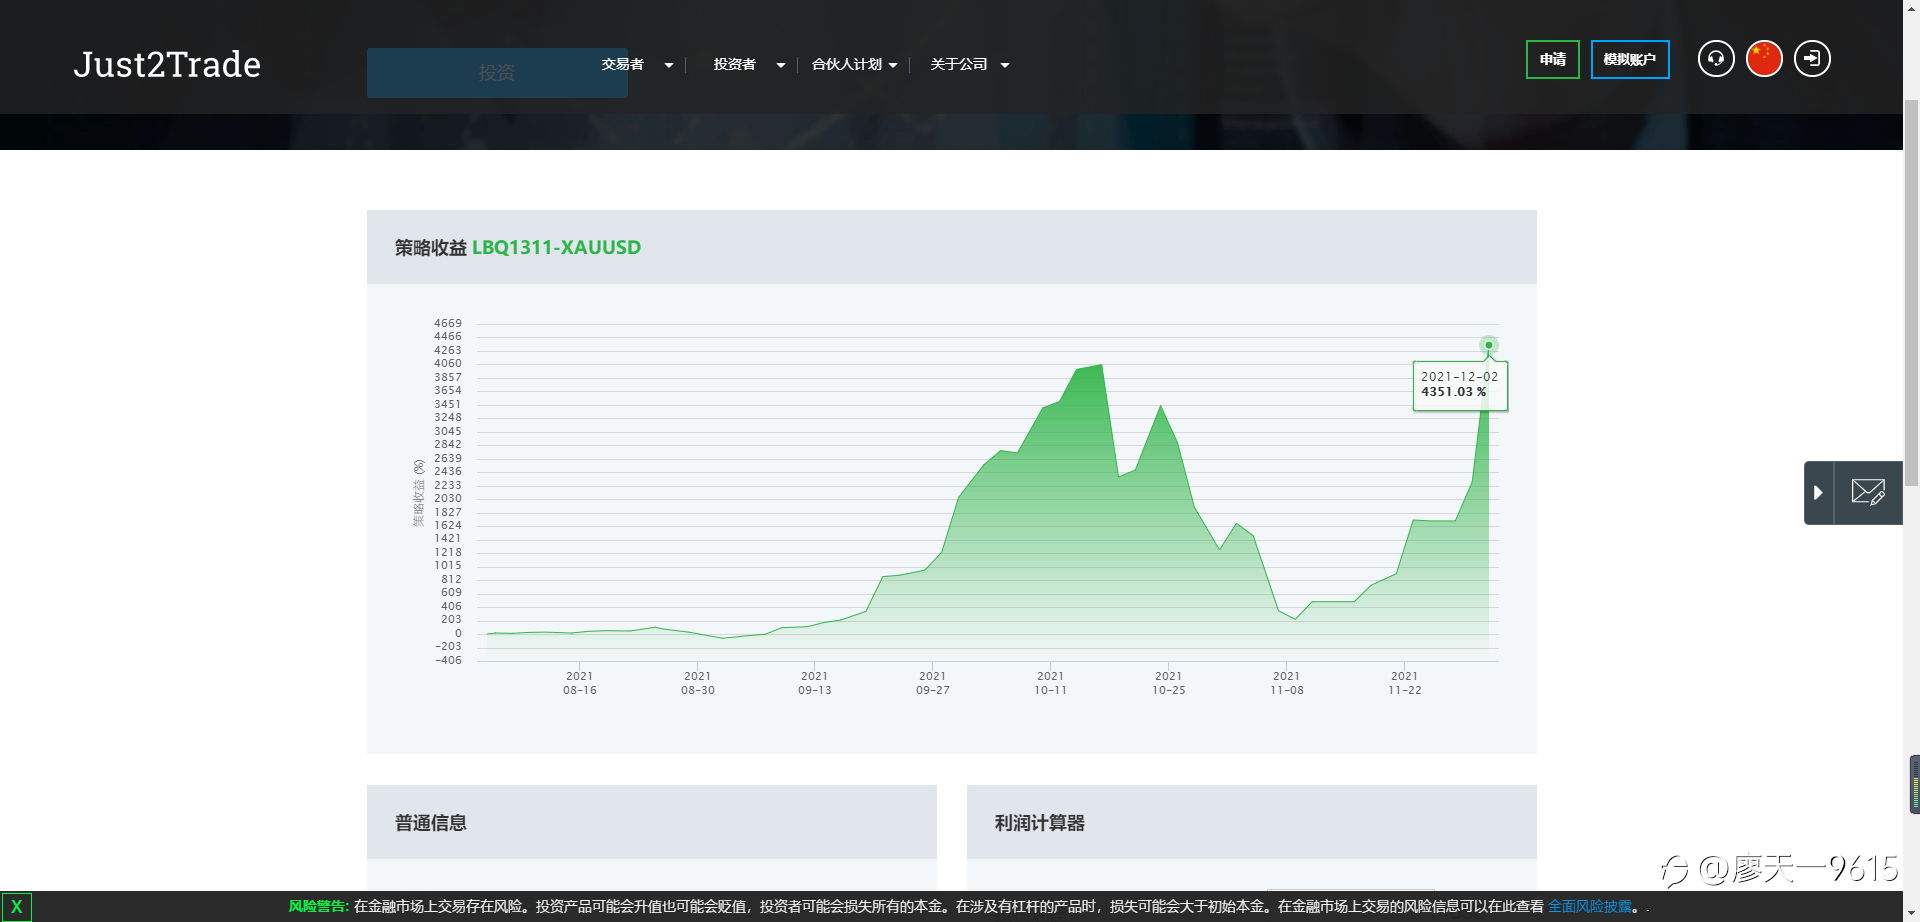The width and height of the screenshot is (1920, 922).
Task: Click the 2021-12-02 chart data point
Action: [x=1488, y=345]
